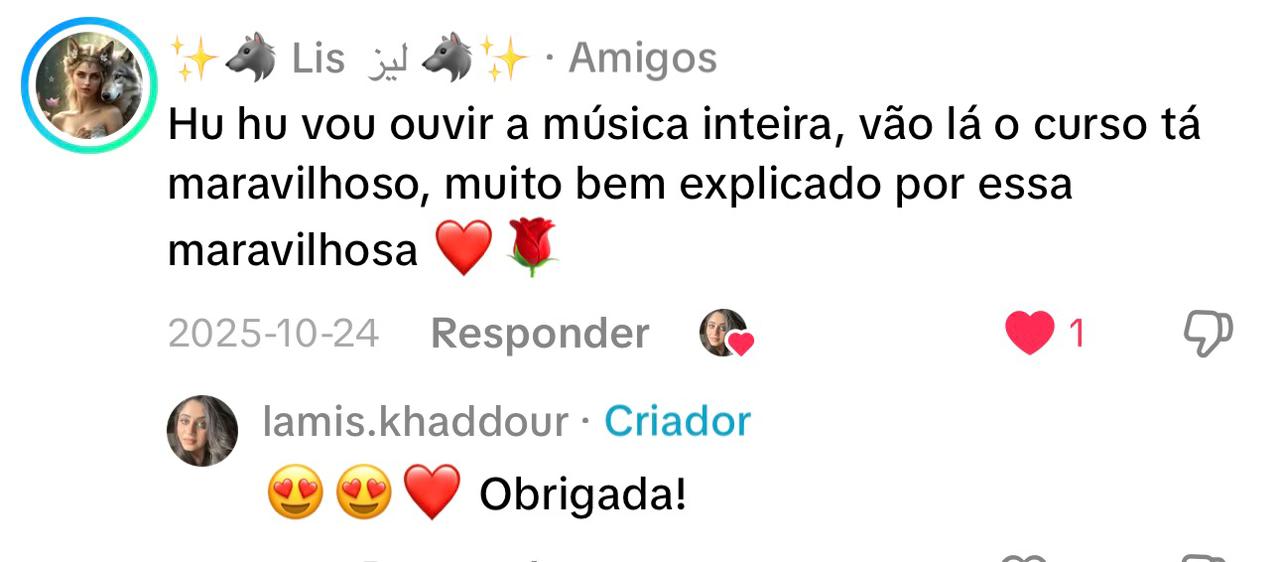Open lamis.khaddour's profile photo
1280x562 pixels.
(x=202, y=431)
